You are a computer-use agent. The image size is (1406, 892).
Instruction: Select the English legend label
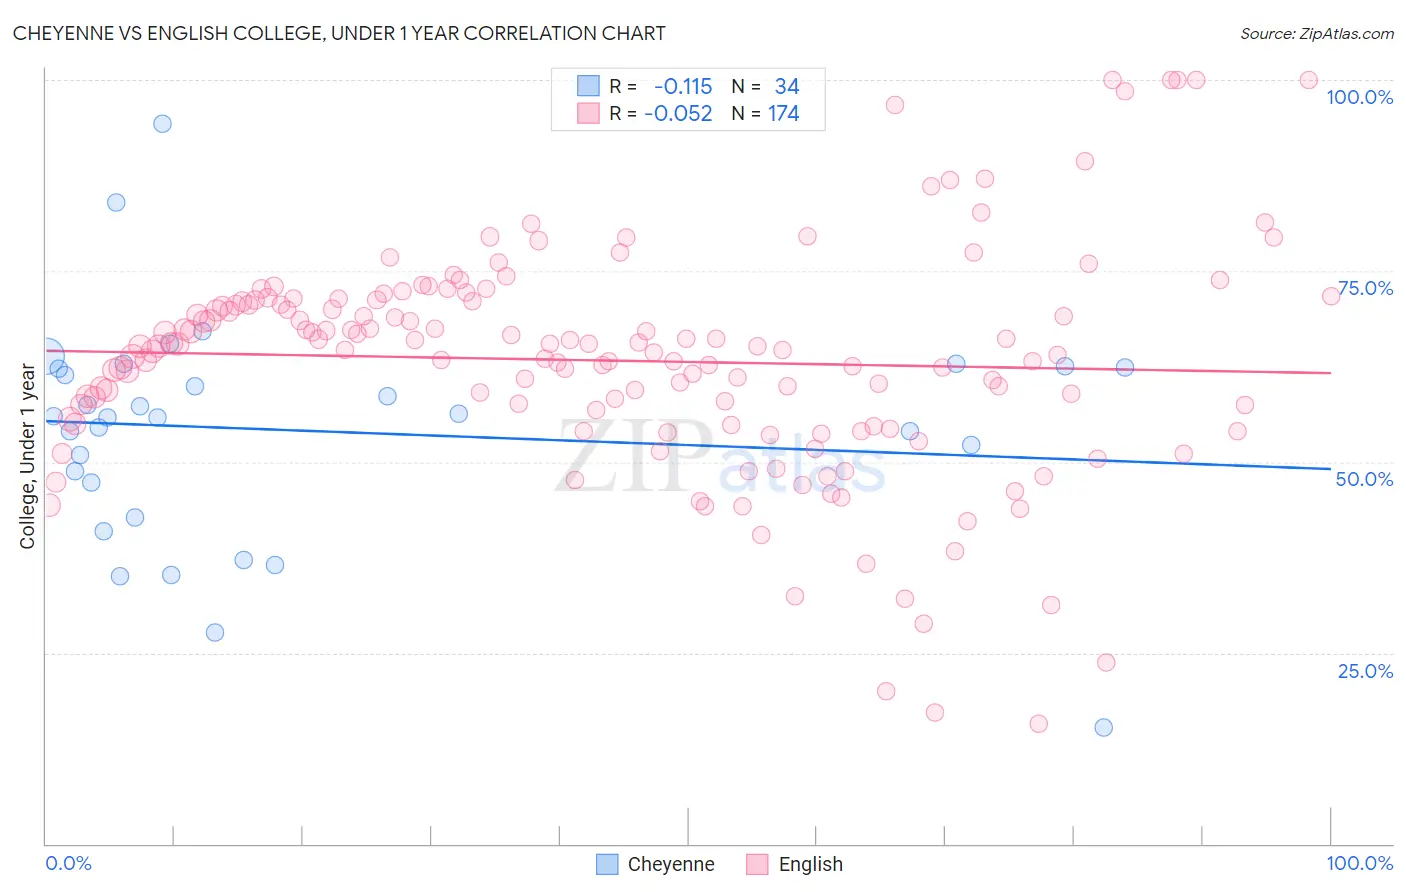[811, 864]
